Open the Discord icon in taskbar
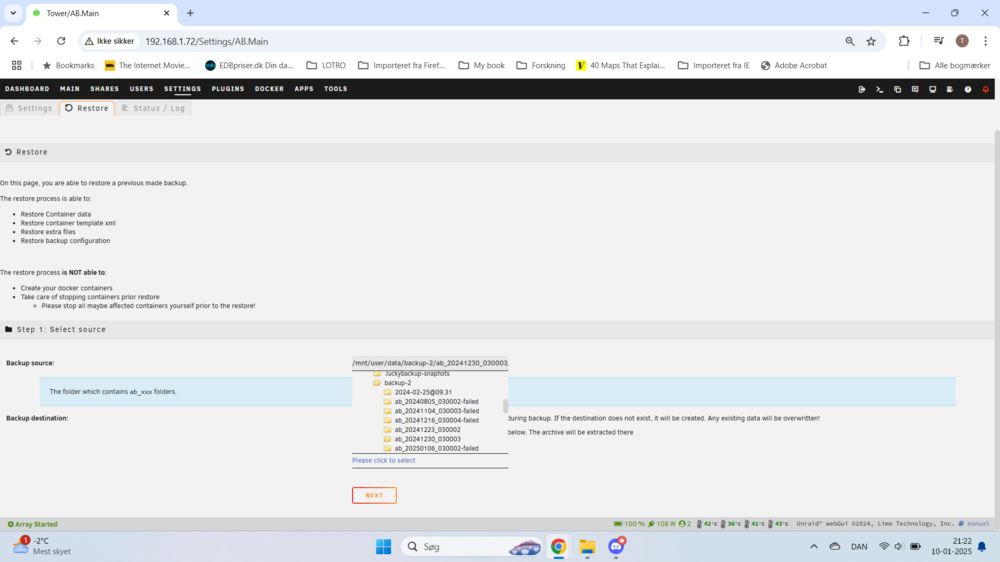1000x562 pixels. [x=616, y=546]
